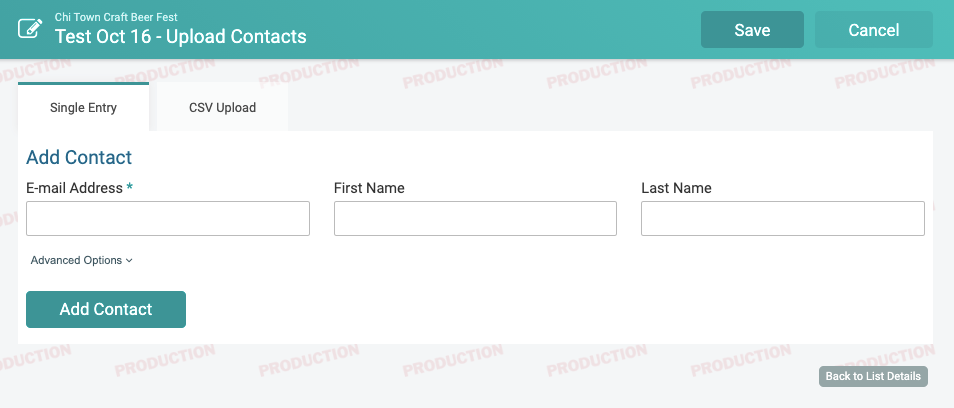Image resolution: width=954 pixels, height=408 pixels.
Task: Click the Chi Town Craft Beer Fest subtitle
Action: click(116, 17)
